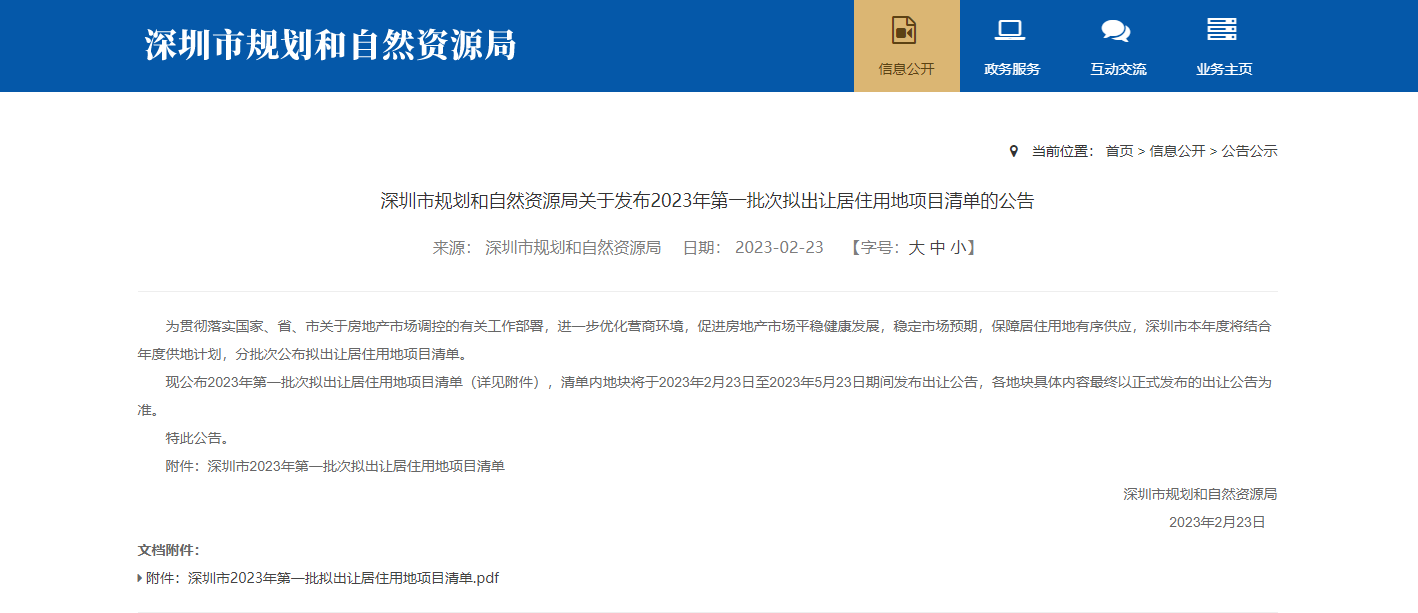This screenshot has height=613, width=1418.
Task: Open the 互动交流 navigation label
Action: [x=1118, y=69]
